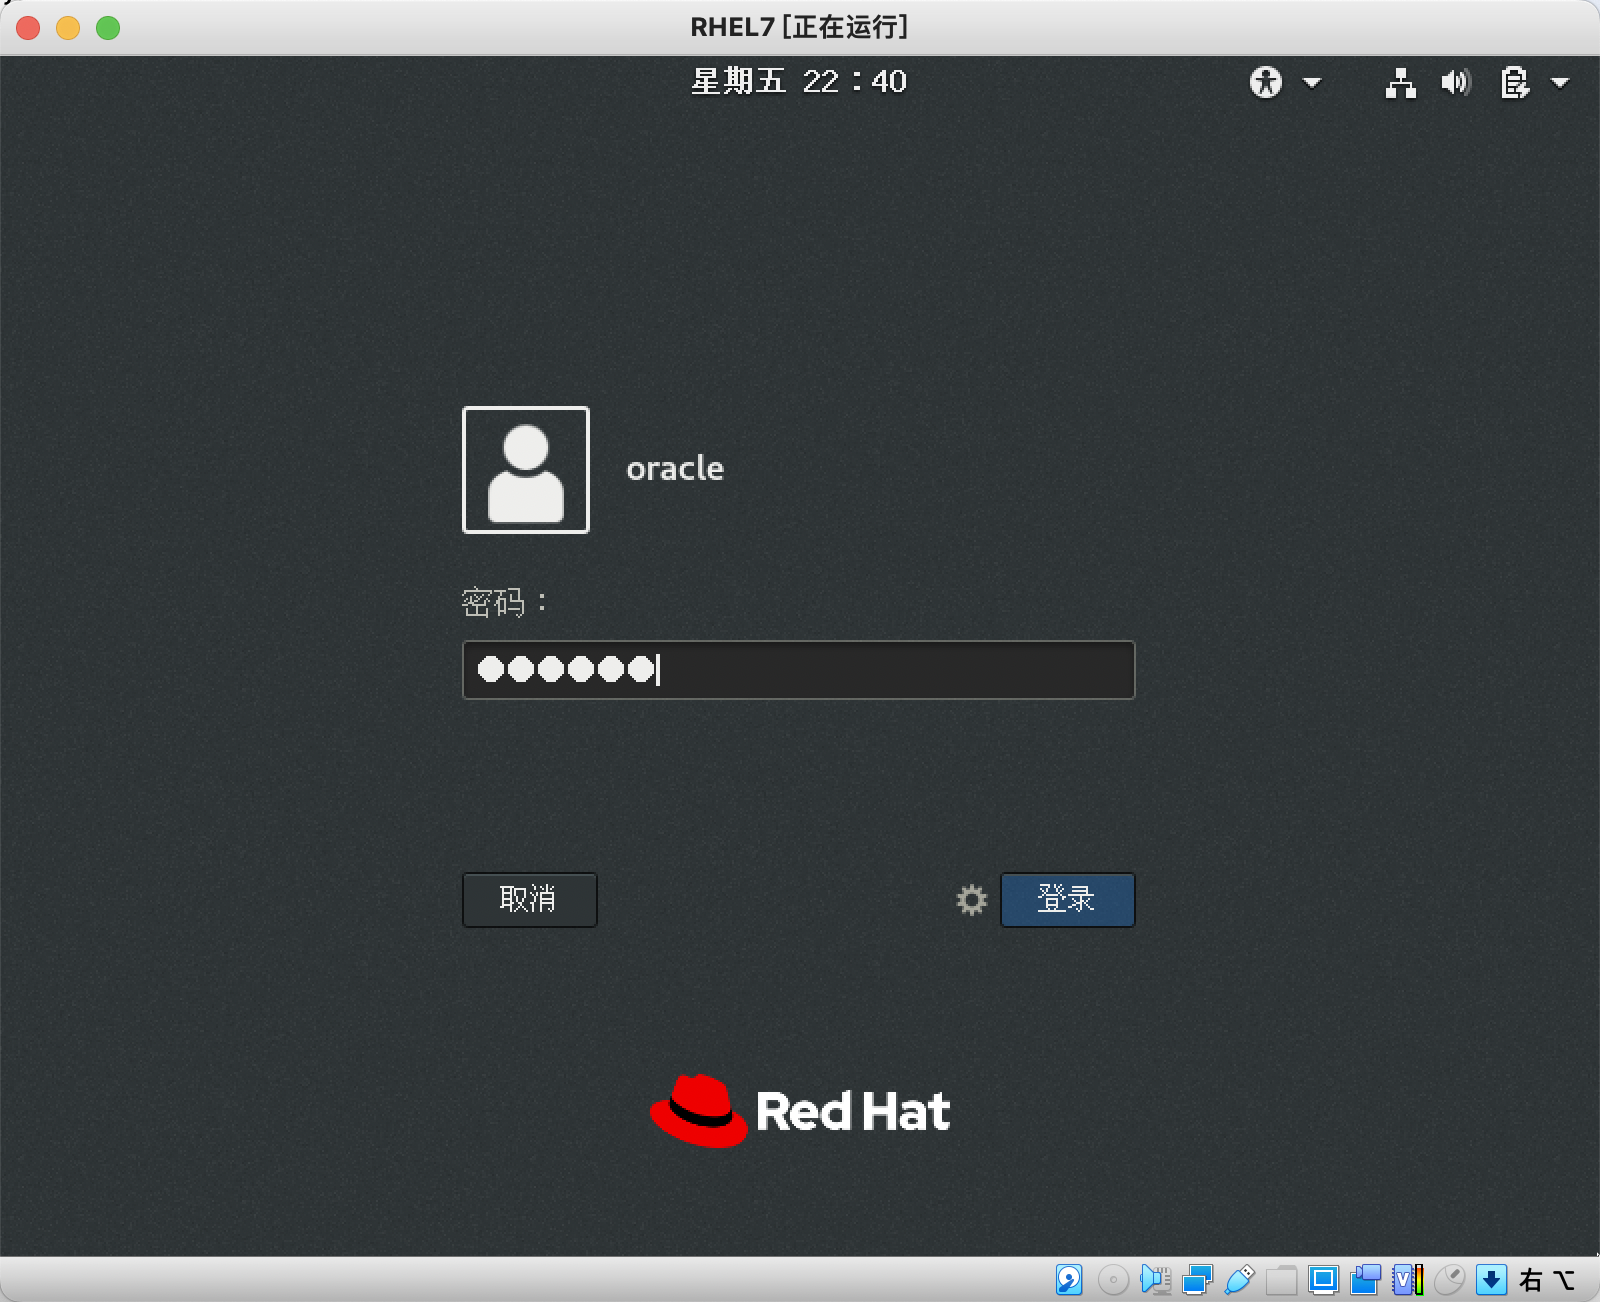Screen dimensions: 1600x1302
Task: Select the oracle user avatar
Action: coord(526,470)
